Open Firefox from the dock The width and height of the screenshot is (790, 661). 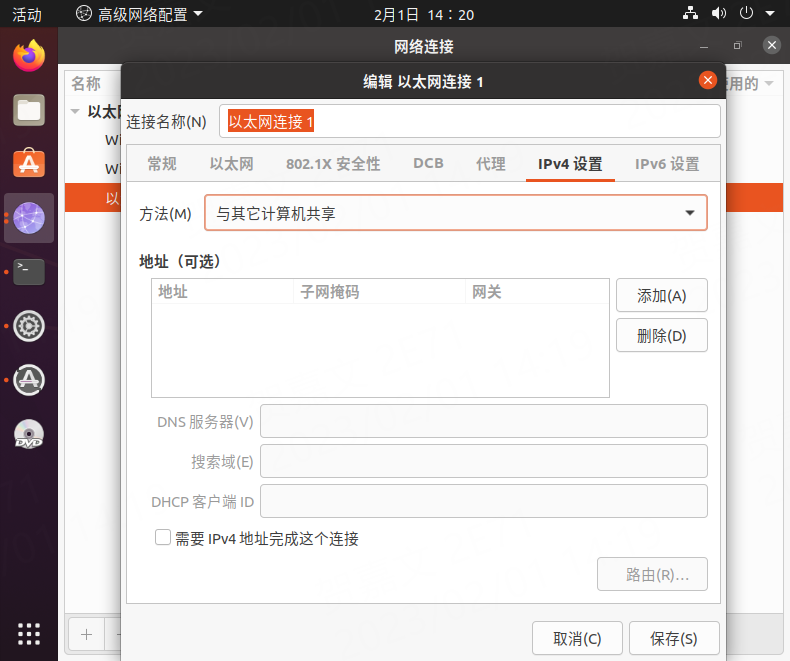[x=29, y=55]
